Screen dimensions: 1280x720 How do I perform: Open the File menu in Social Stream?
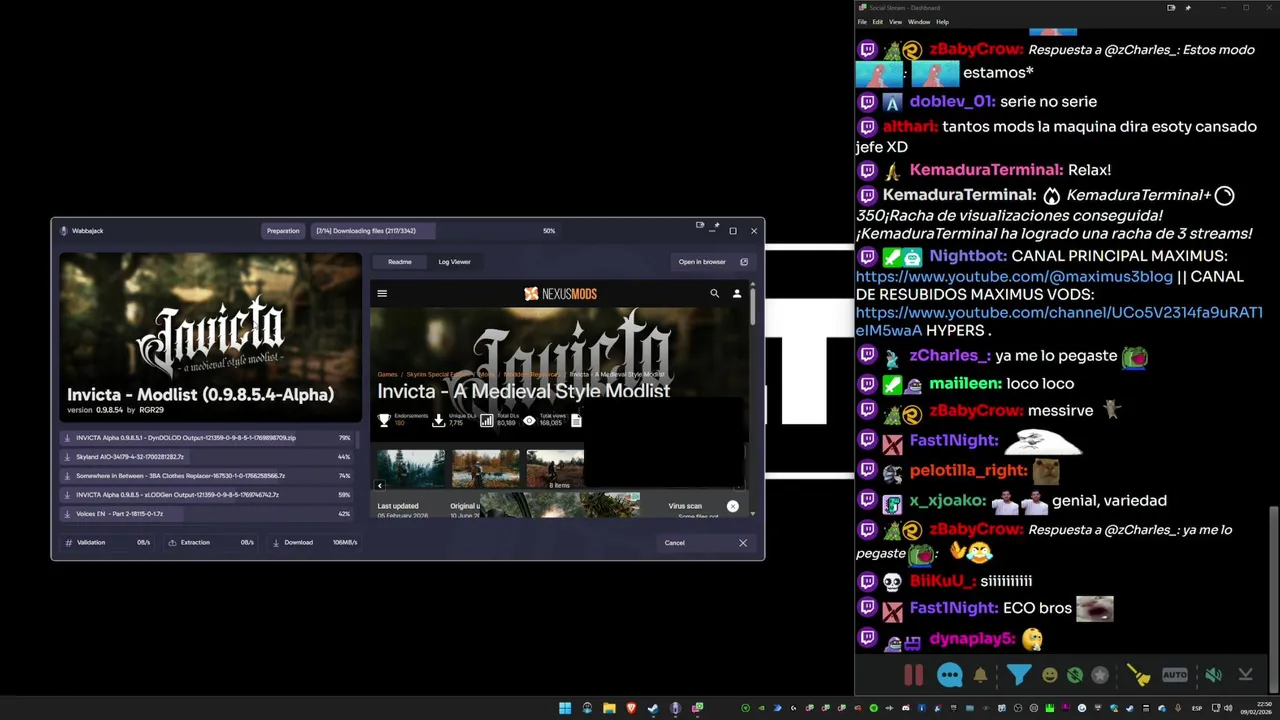[x=863, y=22]
